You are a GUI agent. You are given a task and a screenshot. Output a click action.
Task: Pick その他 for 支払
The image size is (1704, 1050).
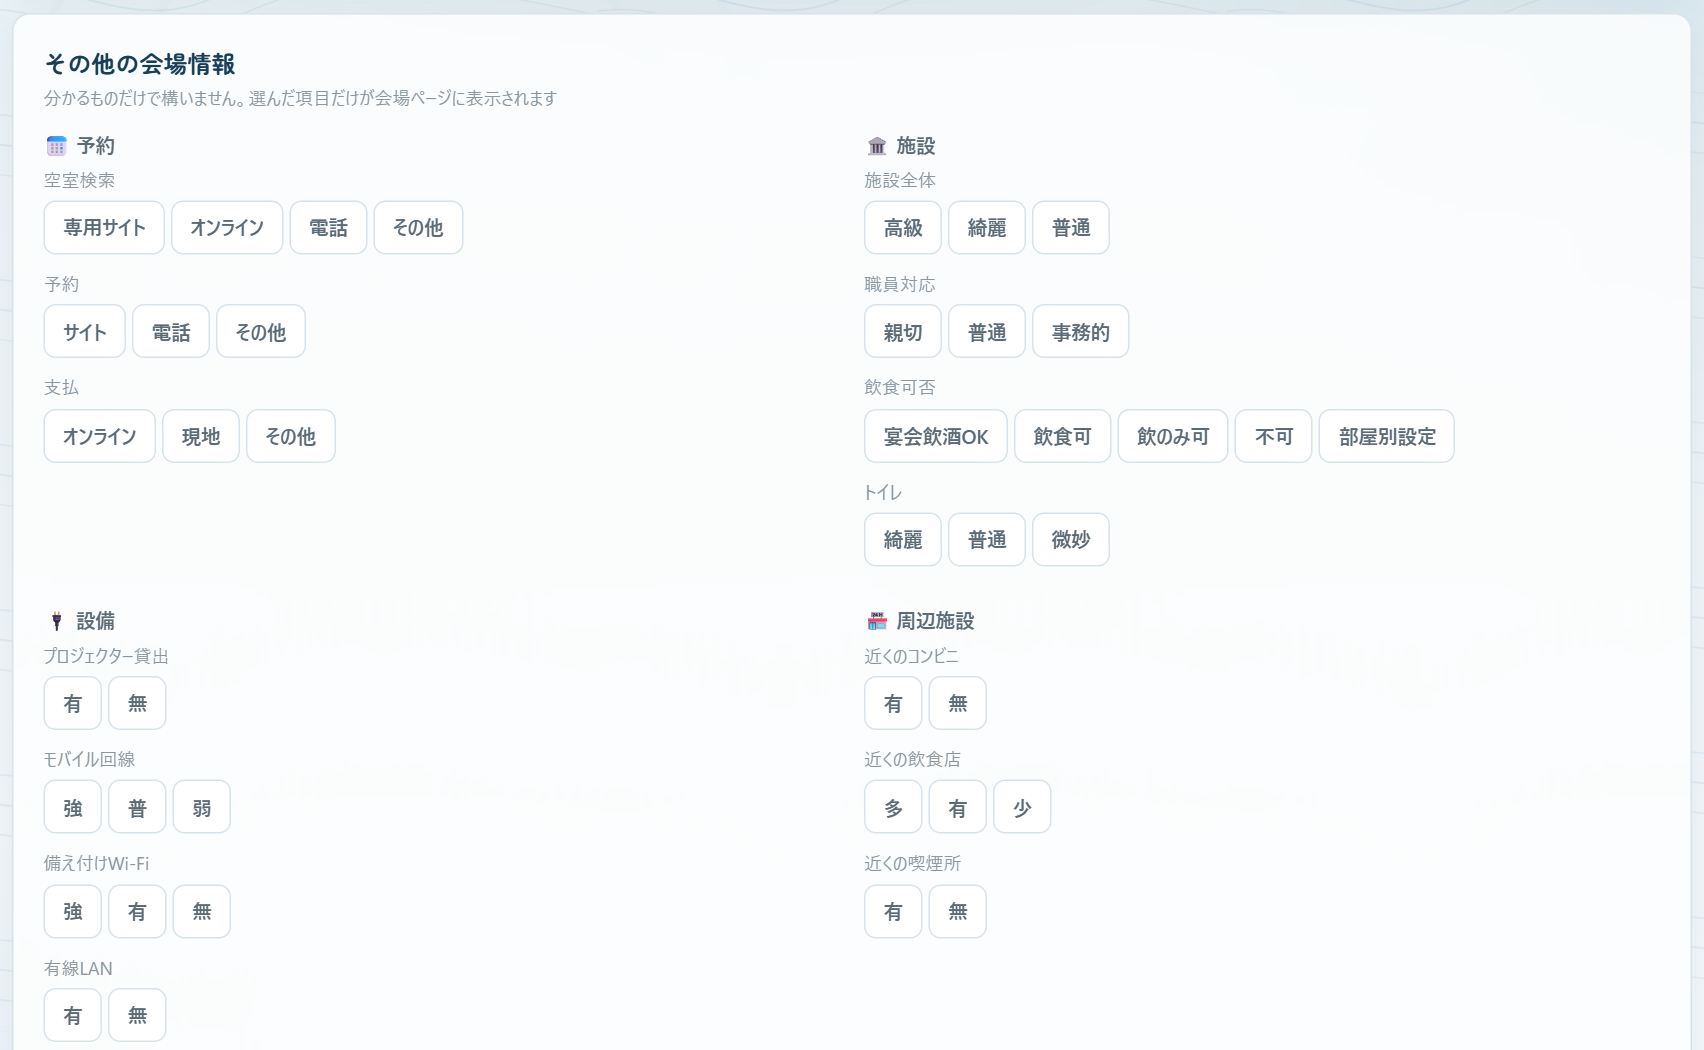291,436
